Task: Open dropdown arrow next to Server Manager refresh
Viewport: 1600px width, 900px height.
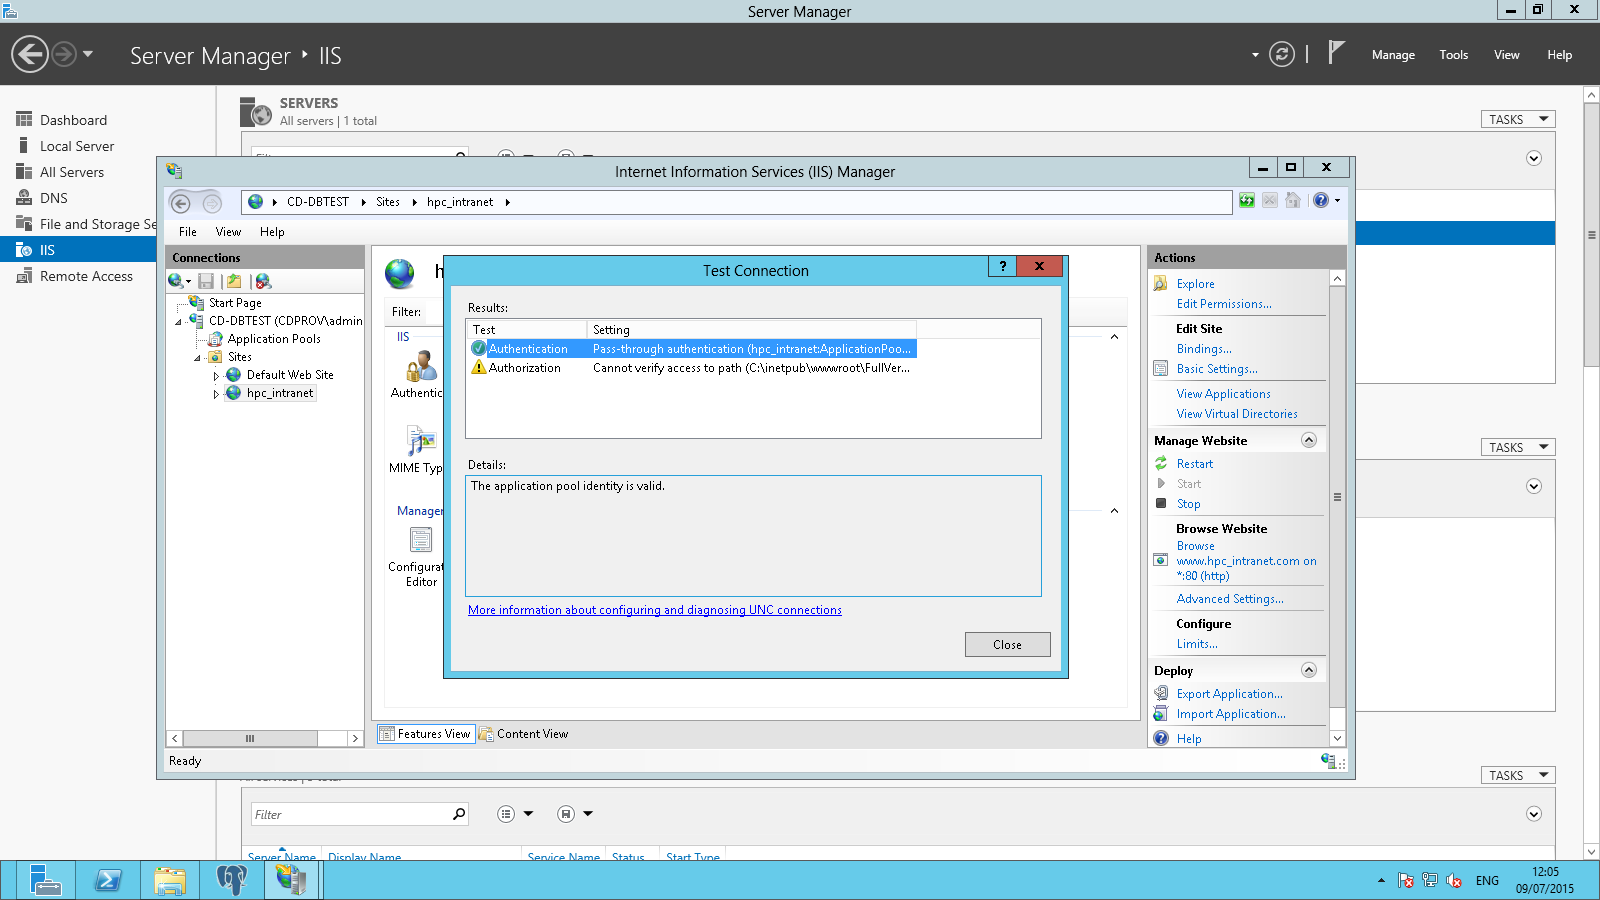Action: (x=1255, y=55)
